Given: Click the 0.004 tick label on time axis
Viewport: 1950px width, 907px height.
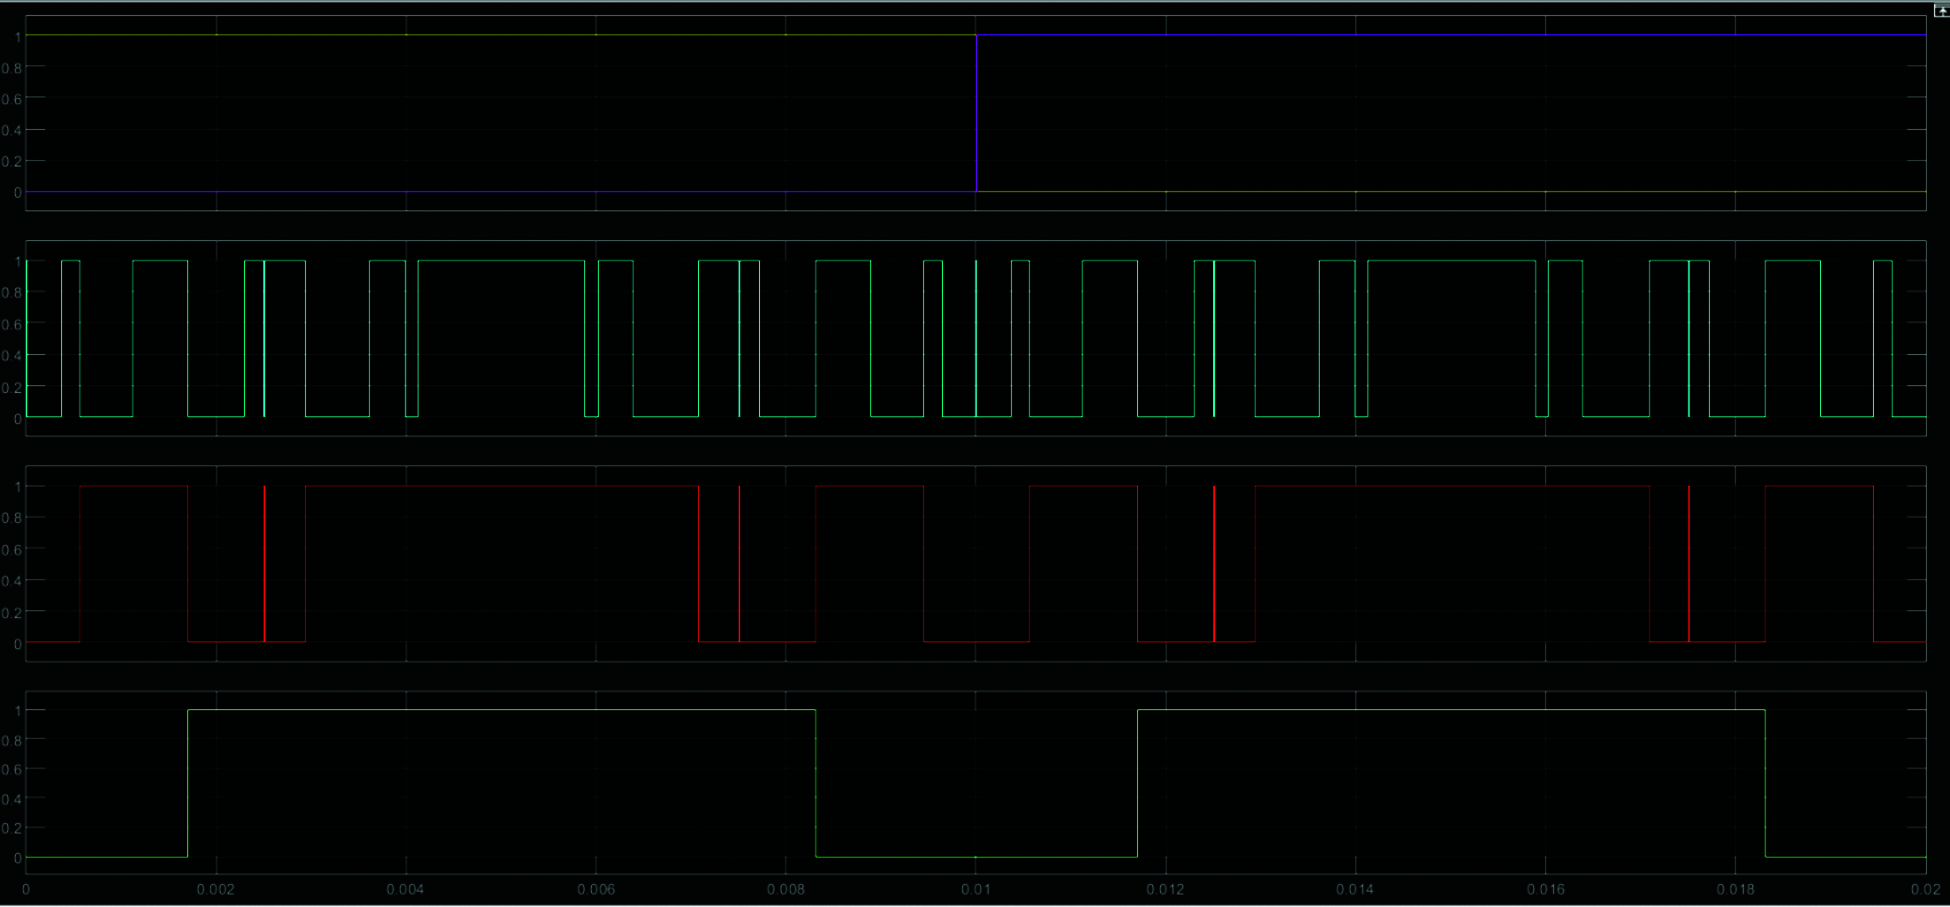Looking at the screenshot, I should coord(405,889).
